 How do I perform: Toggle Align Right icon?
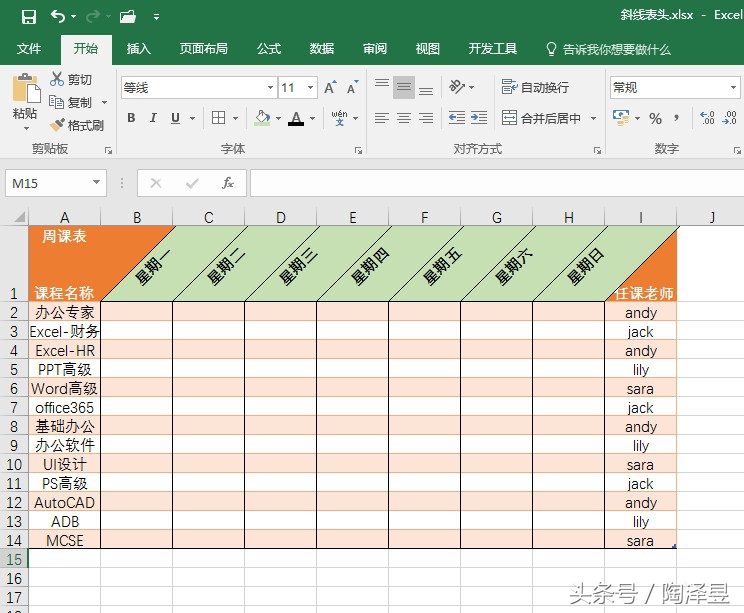coord(426,118)
